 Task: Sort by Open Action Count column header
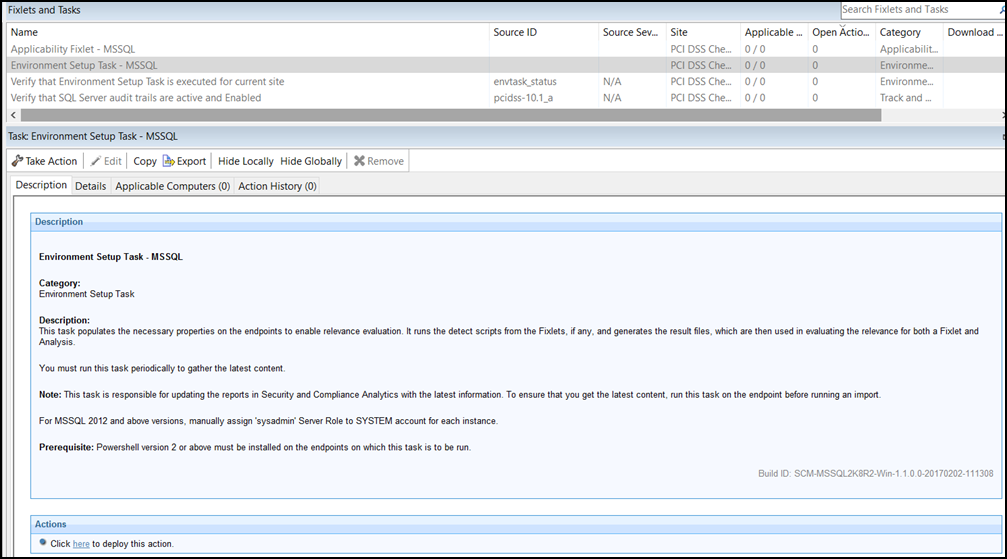(841, 32)
